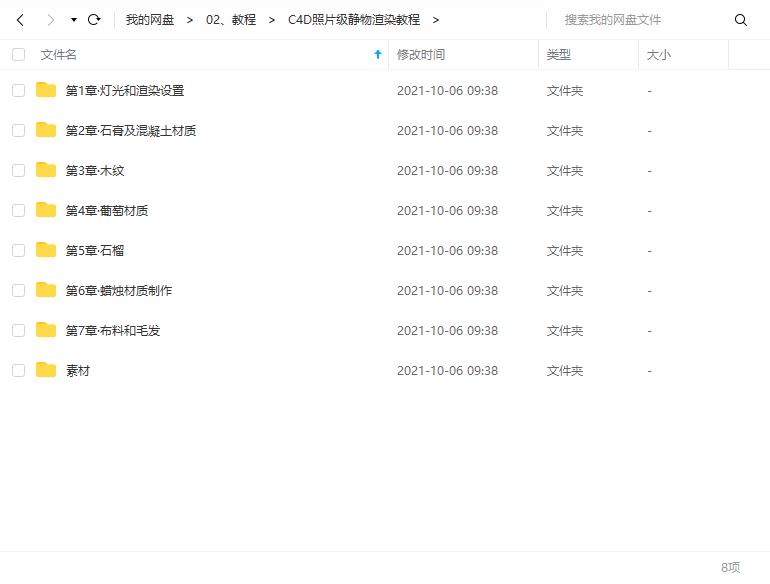Go to 我的网盘 in the breadcrumb
This screenshot has width=770, height=584.
[149, 20]
